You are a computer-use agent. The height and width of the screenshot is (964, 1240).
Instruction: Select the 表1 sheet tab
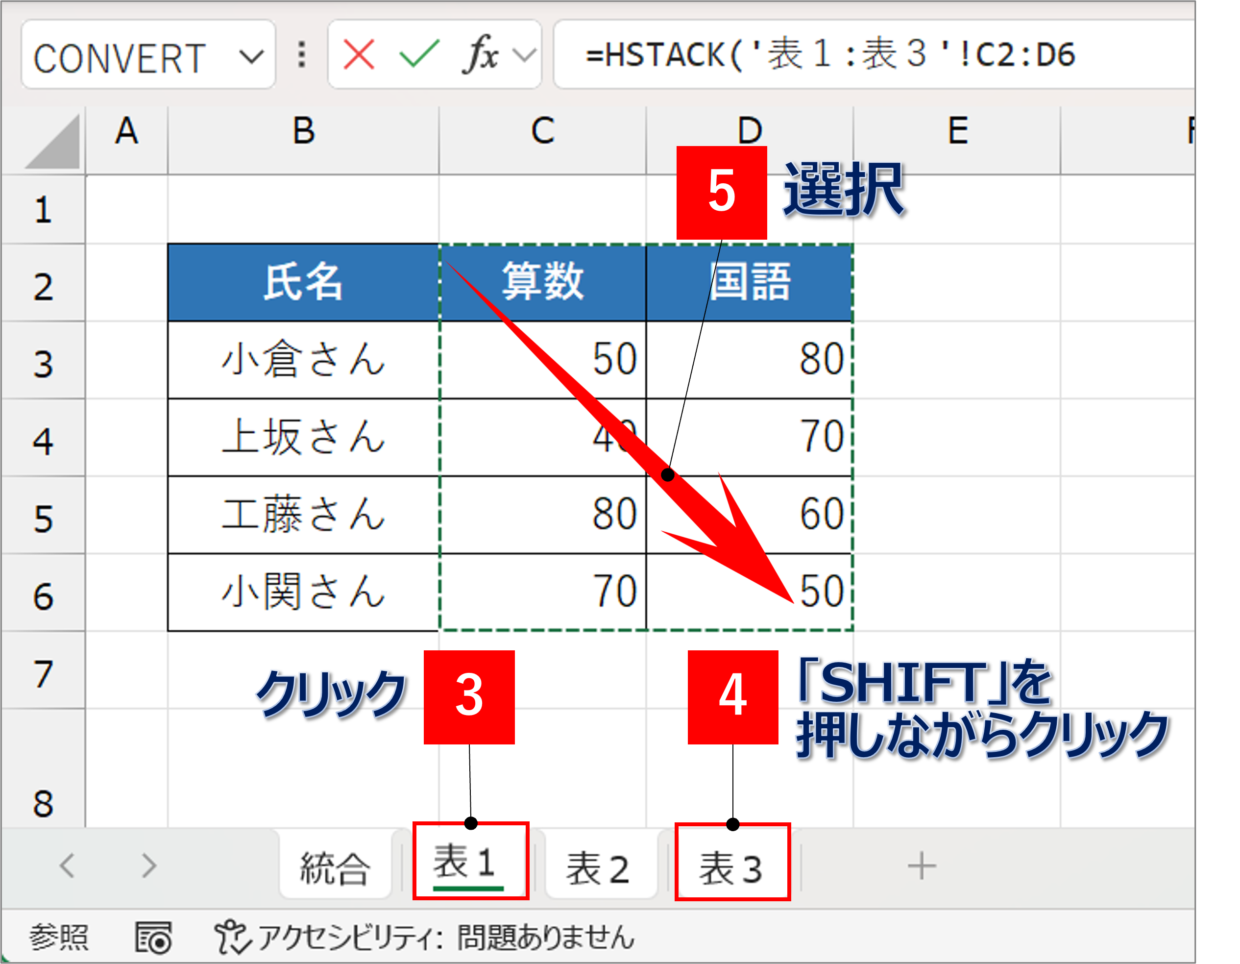pyautogui.click(x=466, y=863)
